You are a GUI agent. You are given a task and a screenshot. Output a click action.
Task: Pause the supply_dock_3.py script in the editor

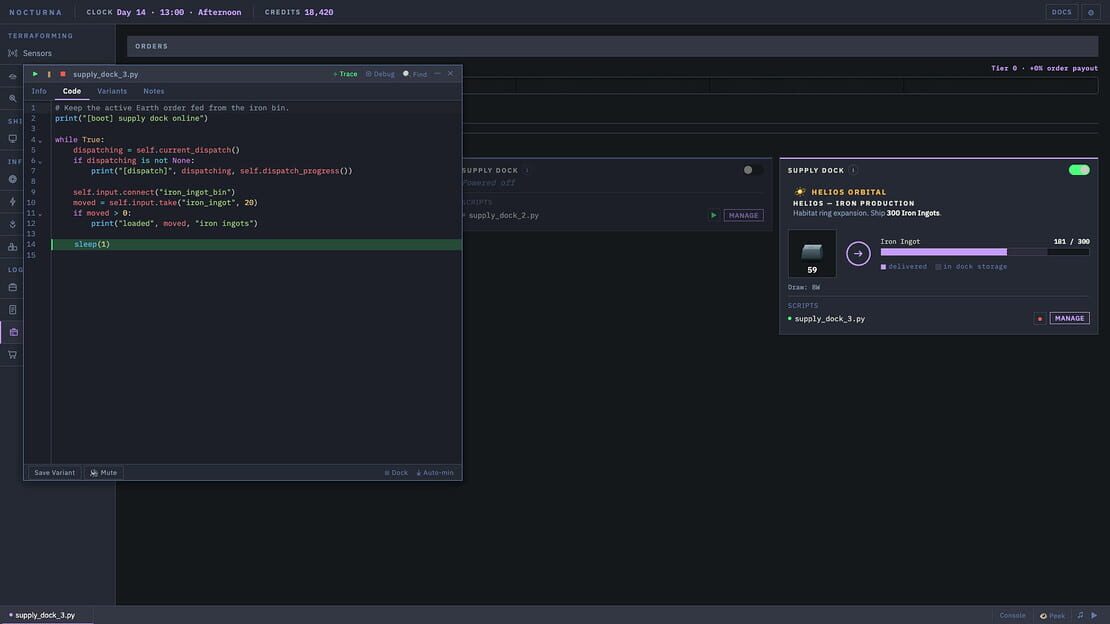(x=49, y=74)
